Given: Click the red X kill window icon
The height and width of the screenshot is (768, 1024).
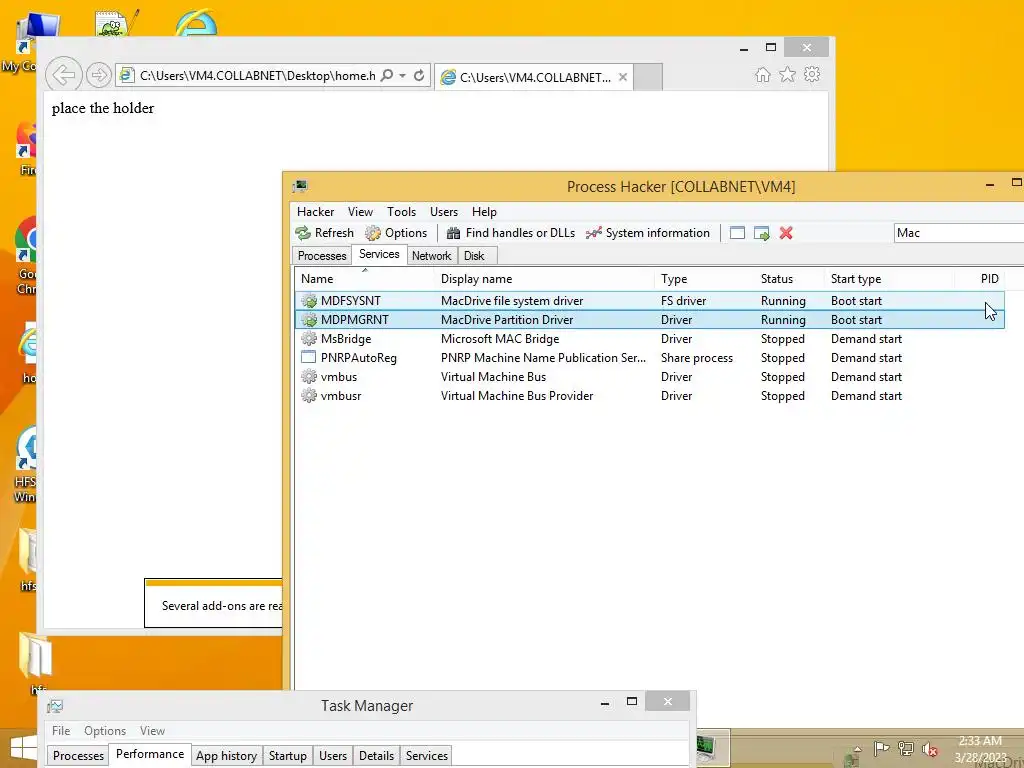Looking at the screenshot, I should tap(786, 233).
